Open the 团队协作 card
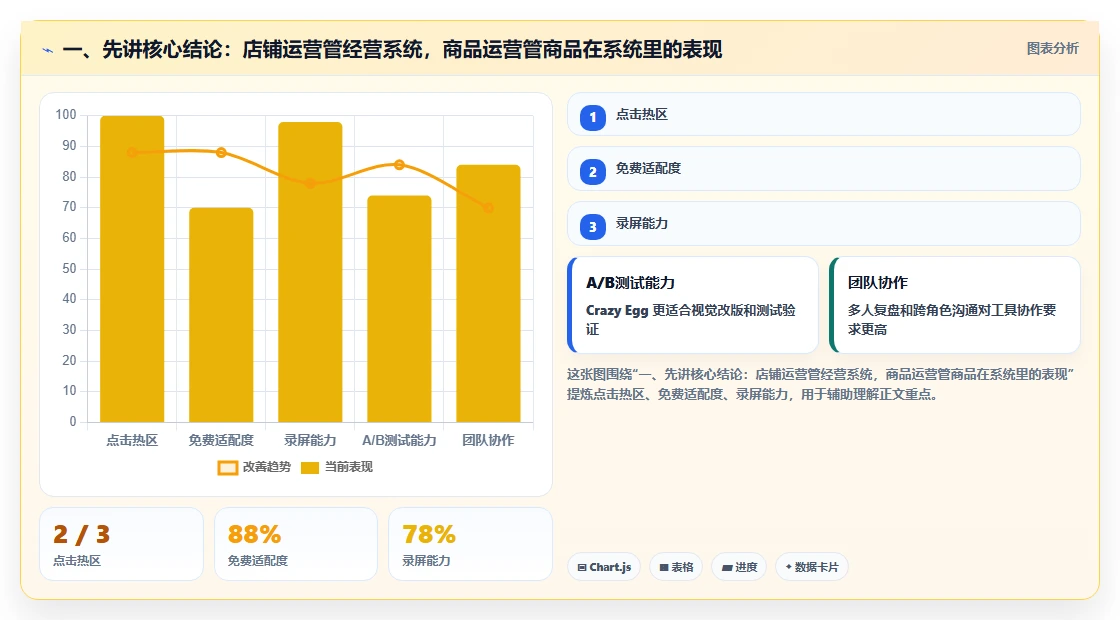Viewport: 1120px width, 620px height. 955,305
